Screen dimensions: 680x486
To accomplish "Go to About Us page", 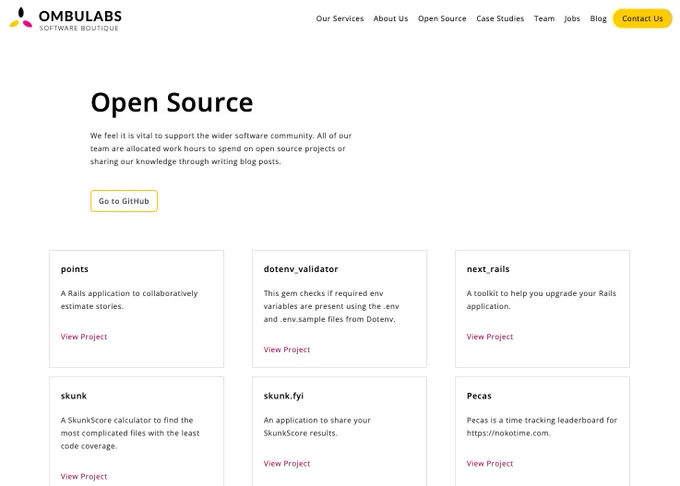I will point(390,19).
